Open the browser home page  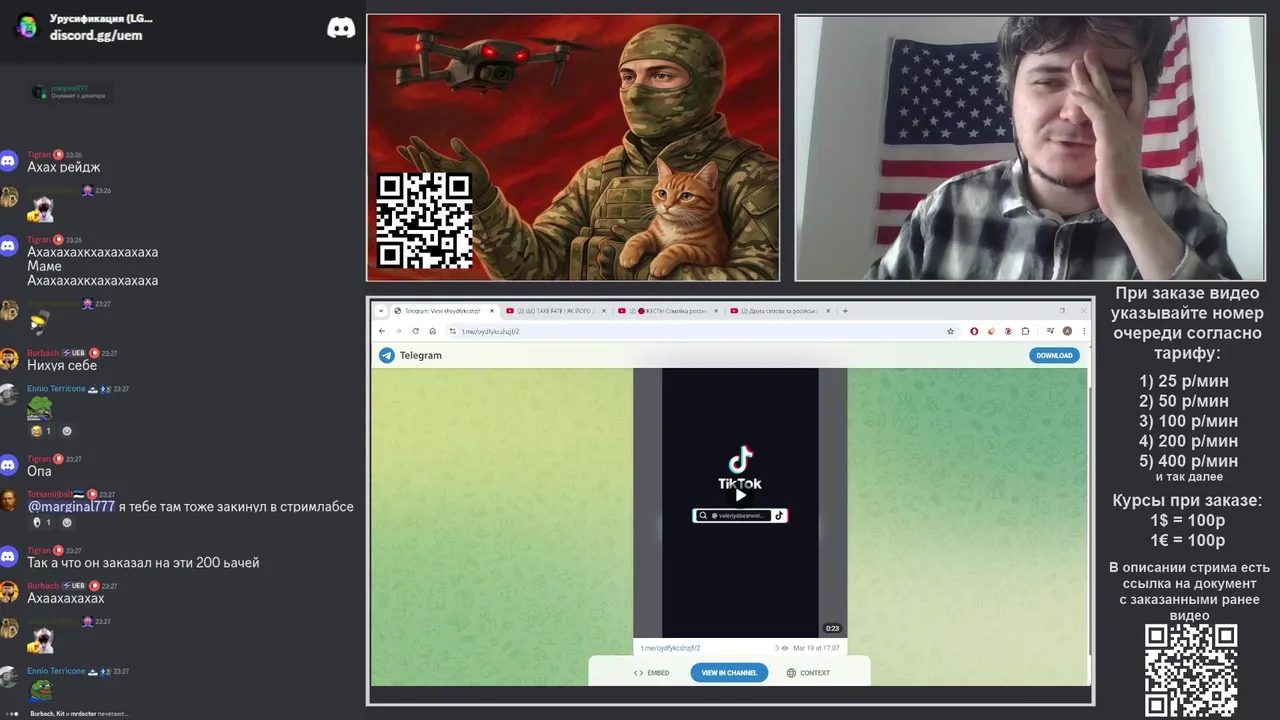(432, 331)
